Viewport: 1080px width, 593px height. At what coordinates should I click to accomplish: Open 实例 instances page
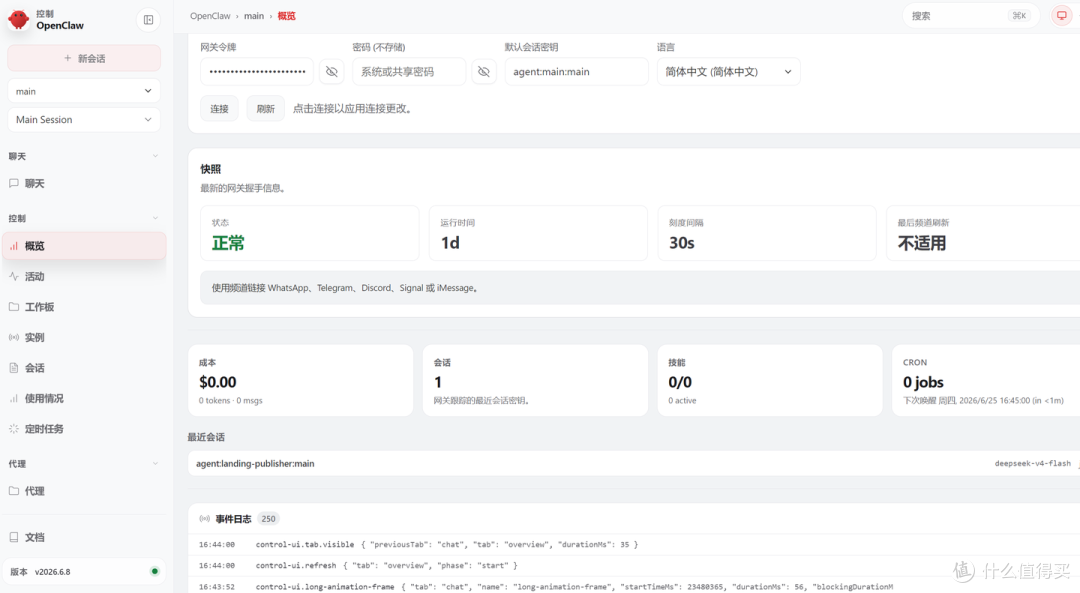(x=84, y=337)
